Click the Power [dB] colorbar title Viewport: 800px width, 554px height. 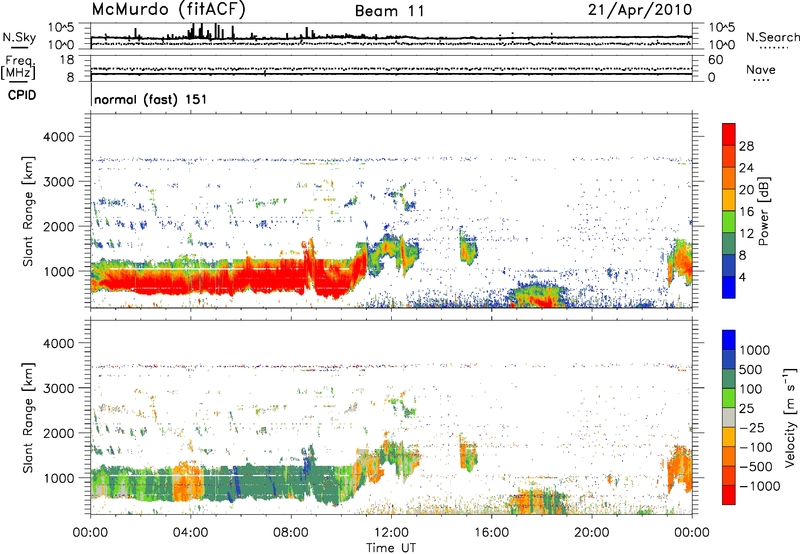(x=763, y=211)
